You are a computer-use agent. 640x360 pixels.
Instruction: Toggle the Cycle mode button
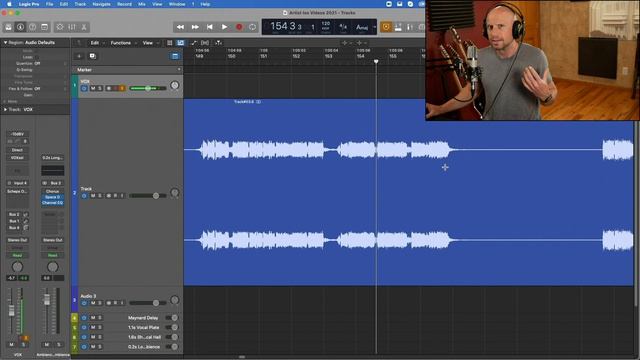[253, 27]
